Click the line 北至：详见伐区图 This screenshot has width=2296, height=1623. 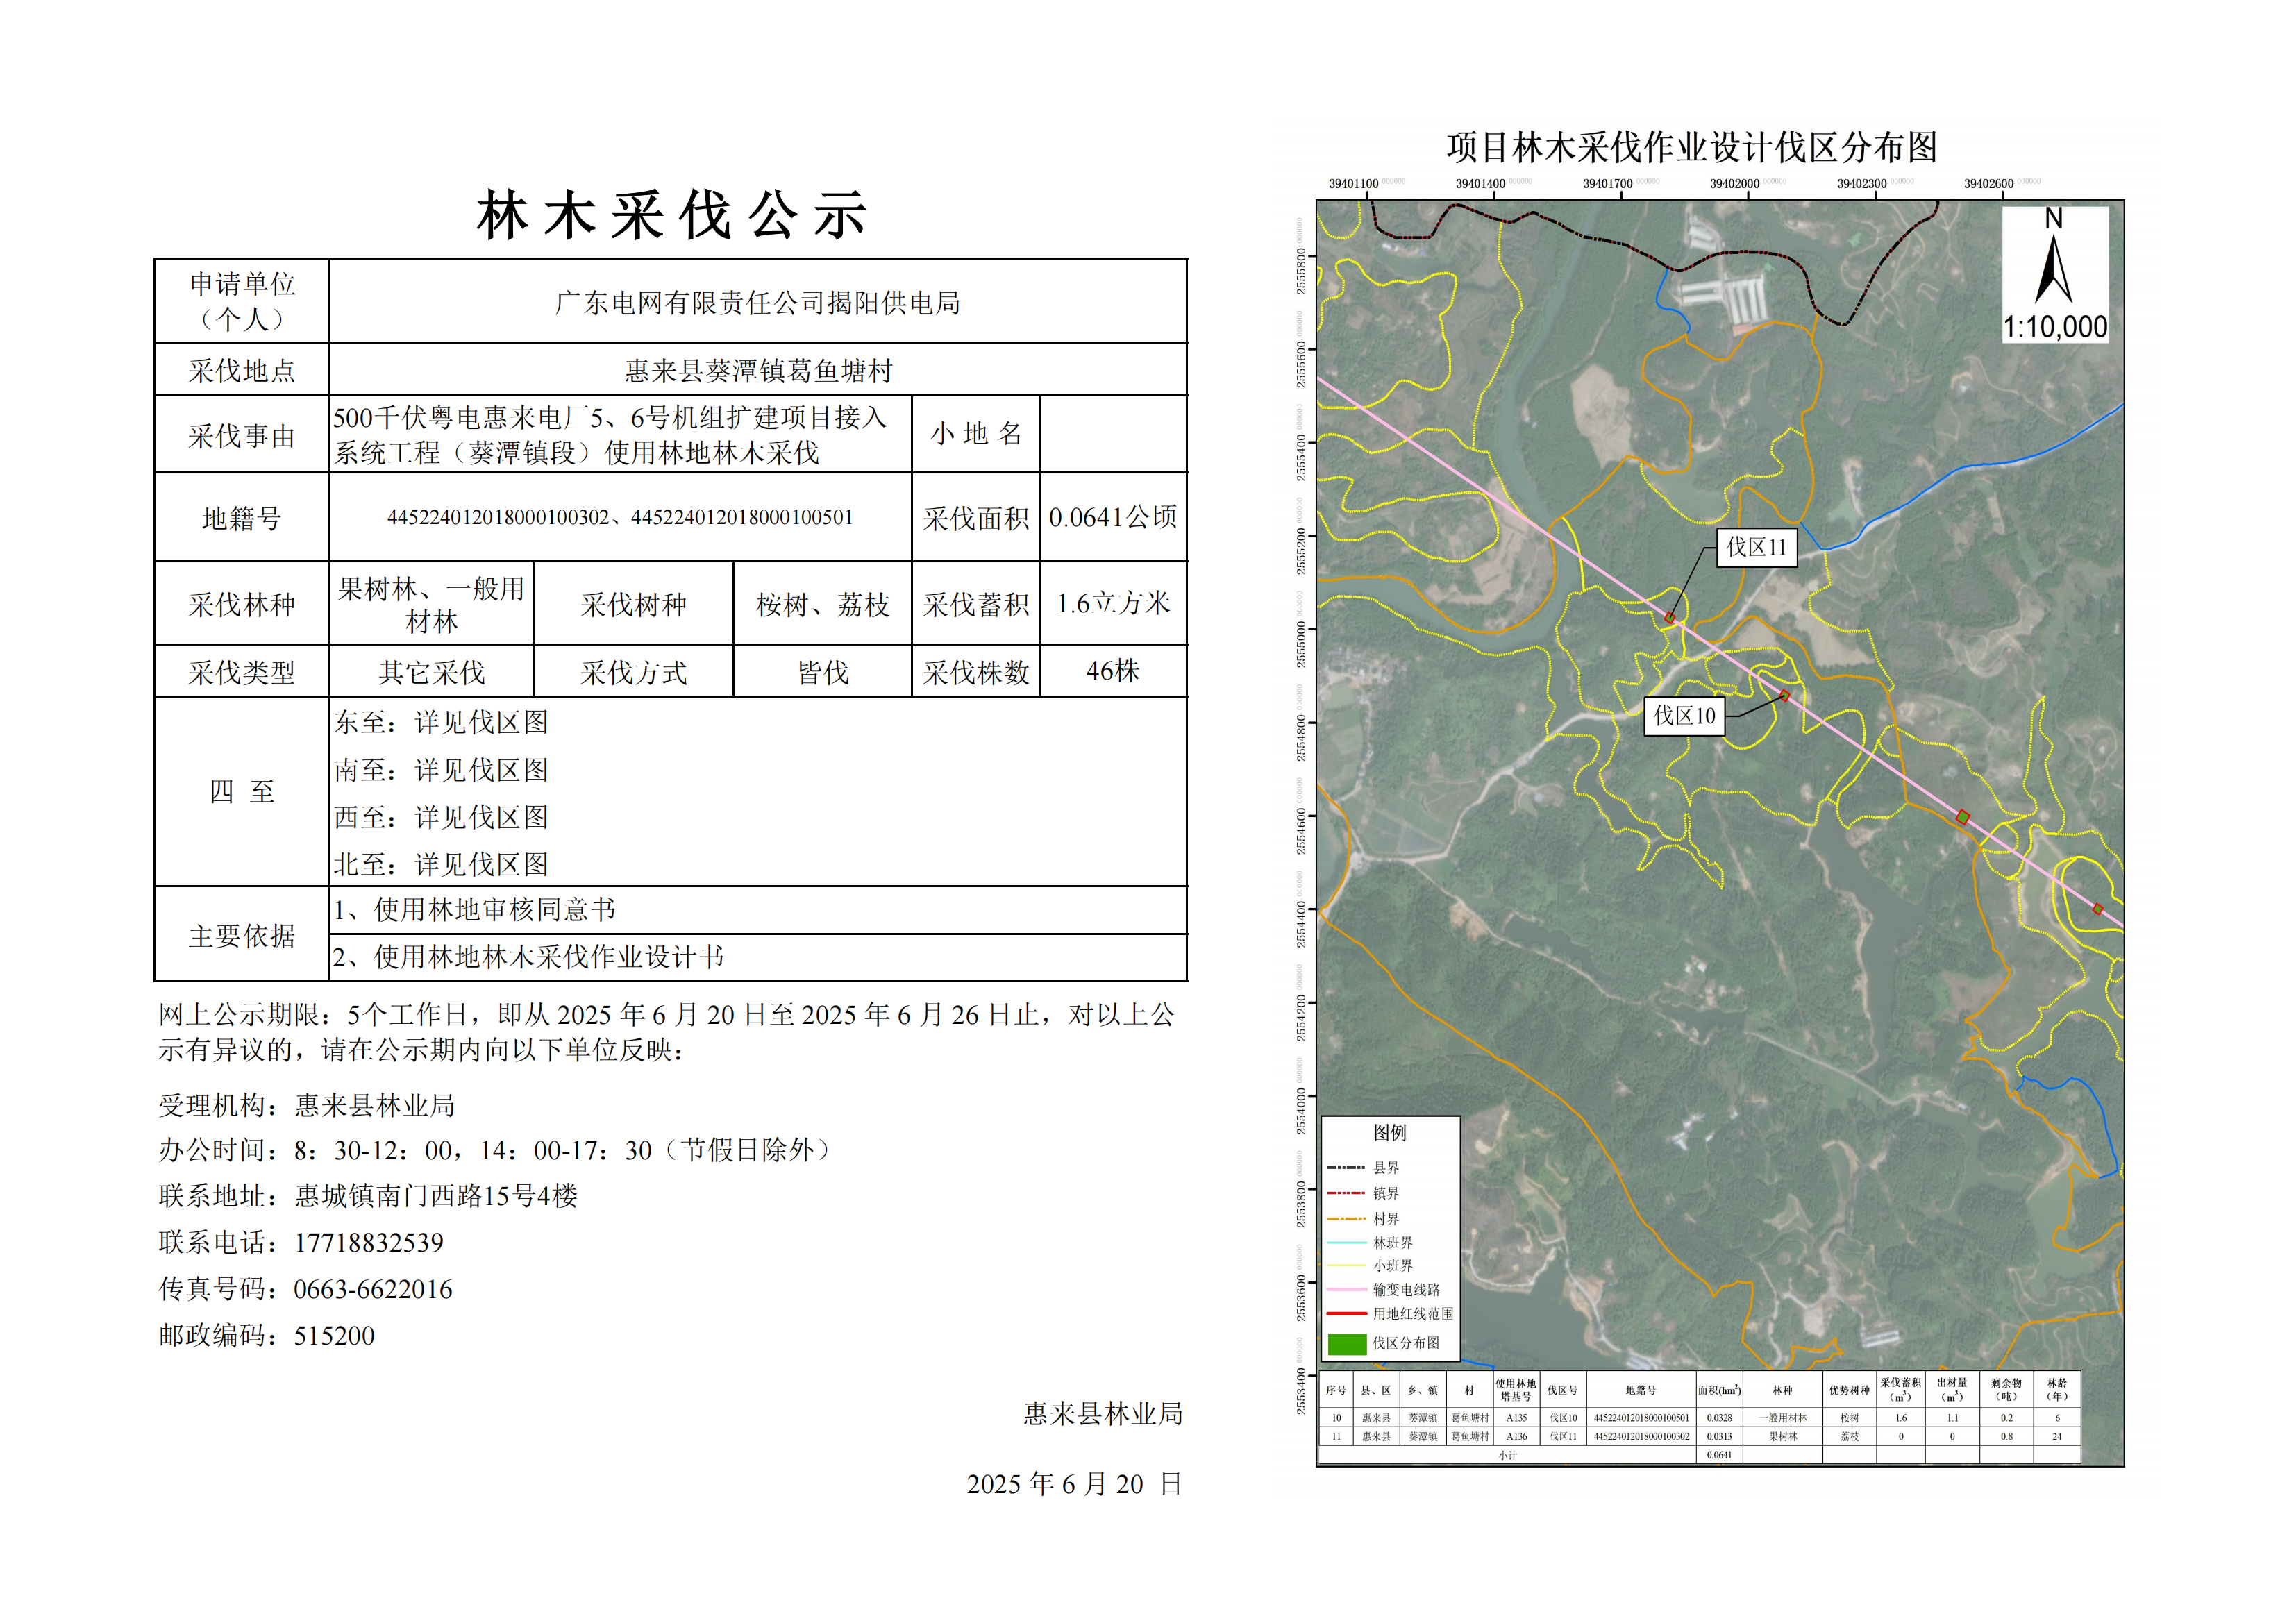click(x=441, y=864)
